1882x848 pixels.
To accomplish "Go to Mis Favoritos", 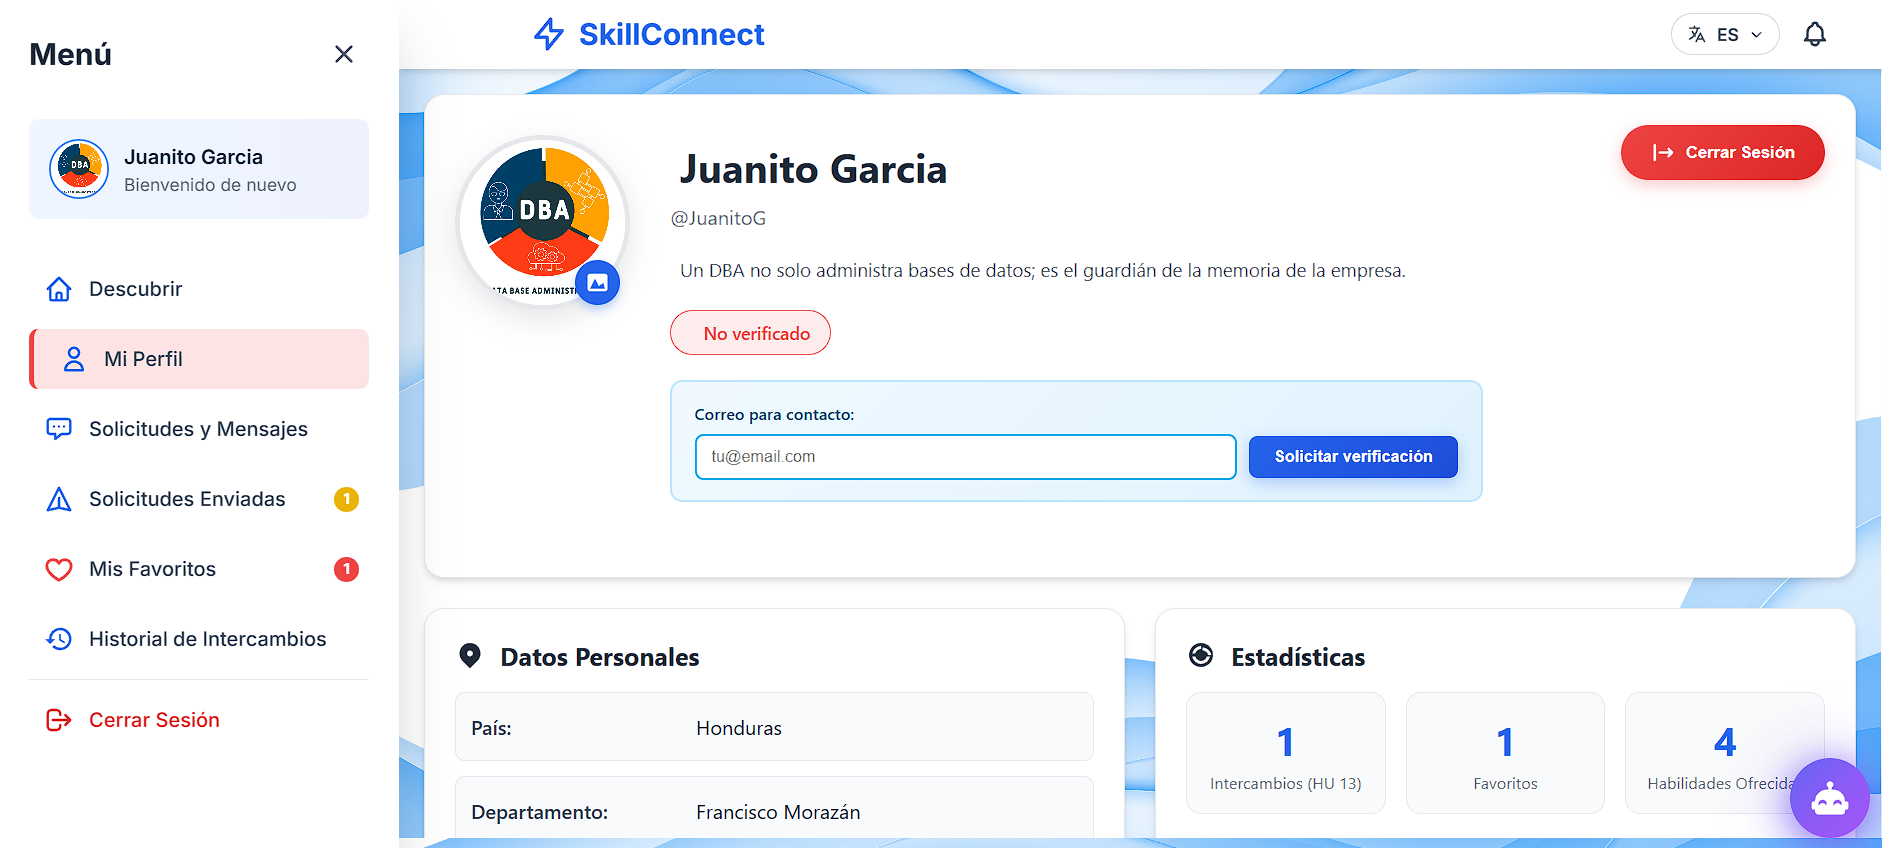I will coord(199,569).
